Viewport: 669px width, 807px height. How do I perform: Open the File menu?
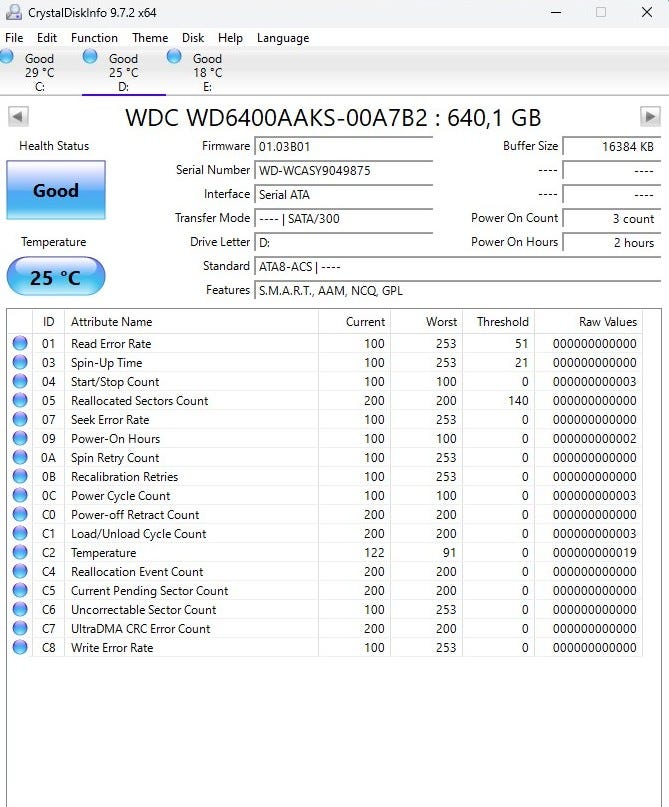(14, 38)
